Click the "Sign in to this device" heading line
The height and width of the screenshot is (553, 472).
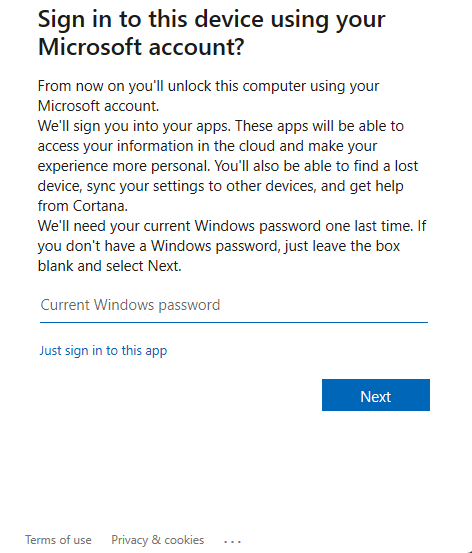click(212, 19)
